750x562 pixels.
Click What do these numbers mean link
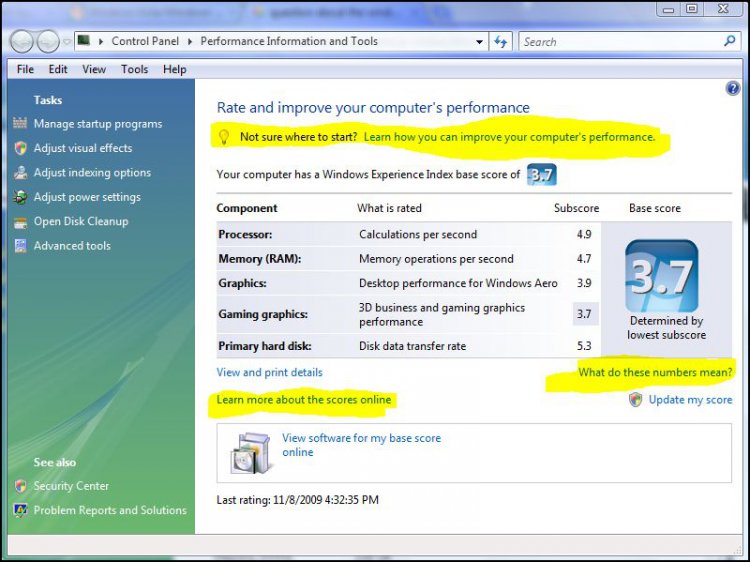point(655,372)
